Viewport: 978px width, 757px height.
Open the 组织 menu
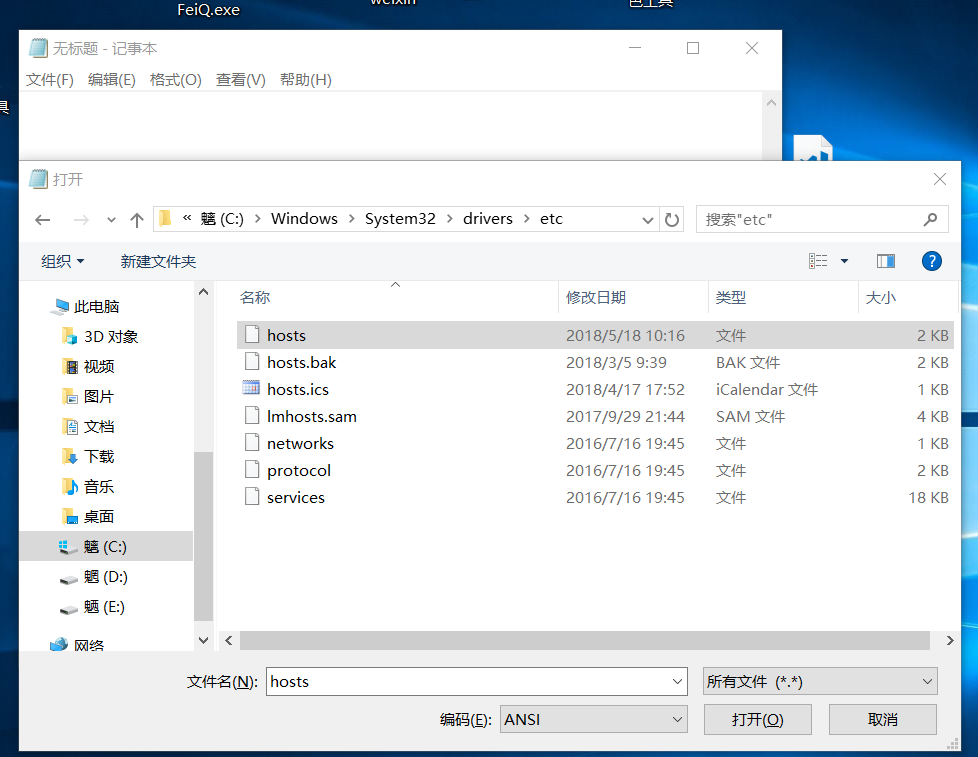[x=62, y=261]
